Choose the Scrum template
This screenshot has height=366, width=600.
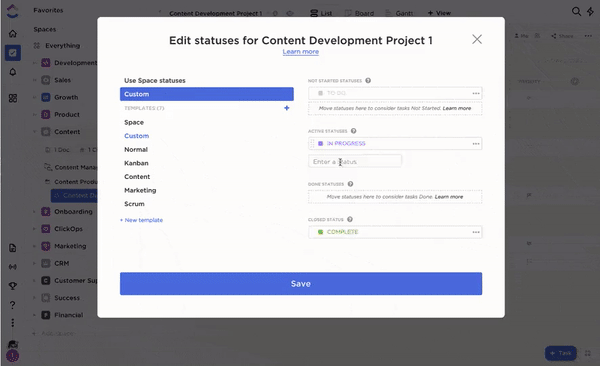point(134,204)
